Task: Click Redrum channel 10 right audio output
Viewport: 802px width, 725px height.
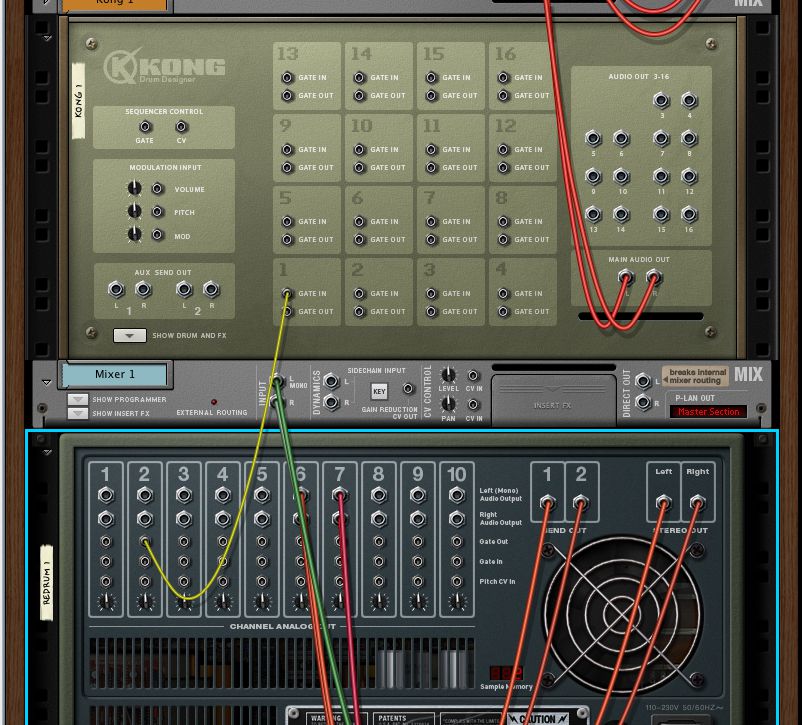Action: click(x=457, y=519)
